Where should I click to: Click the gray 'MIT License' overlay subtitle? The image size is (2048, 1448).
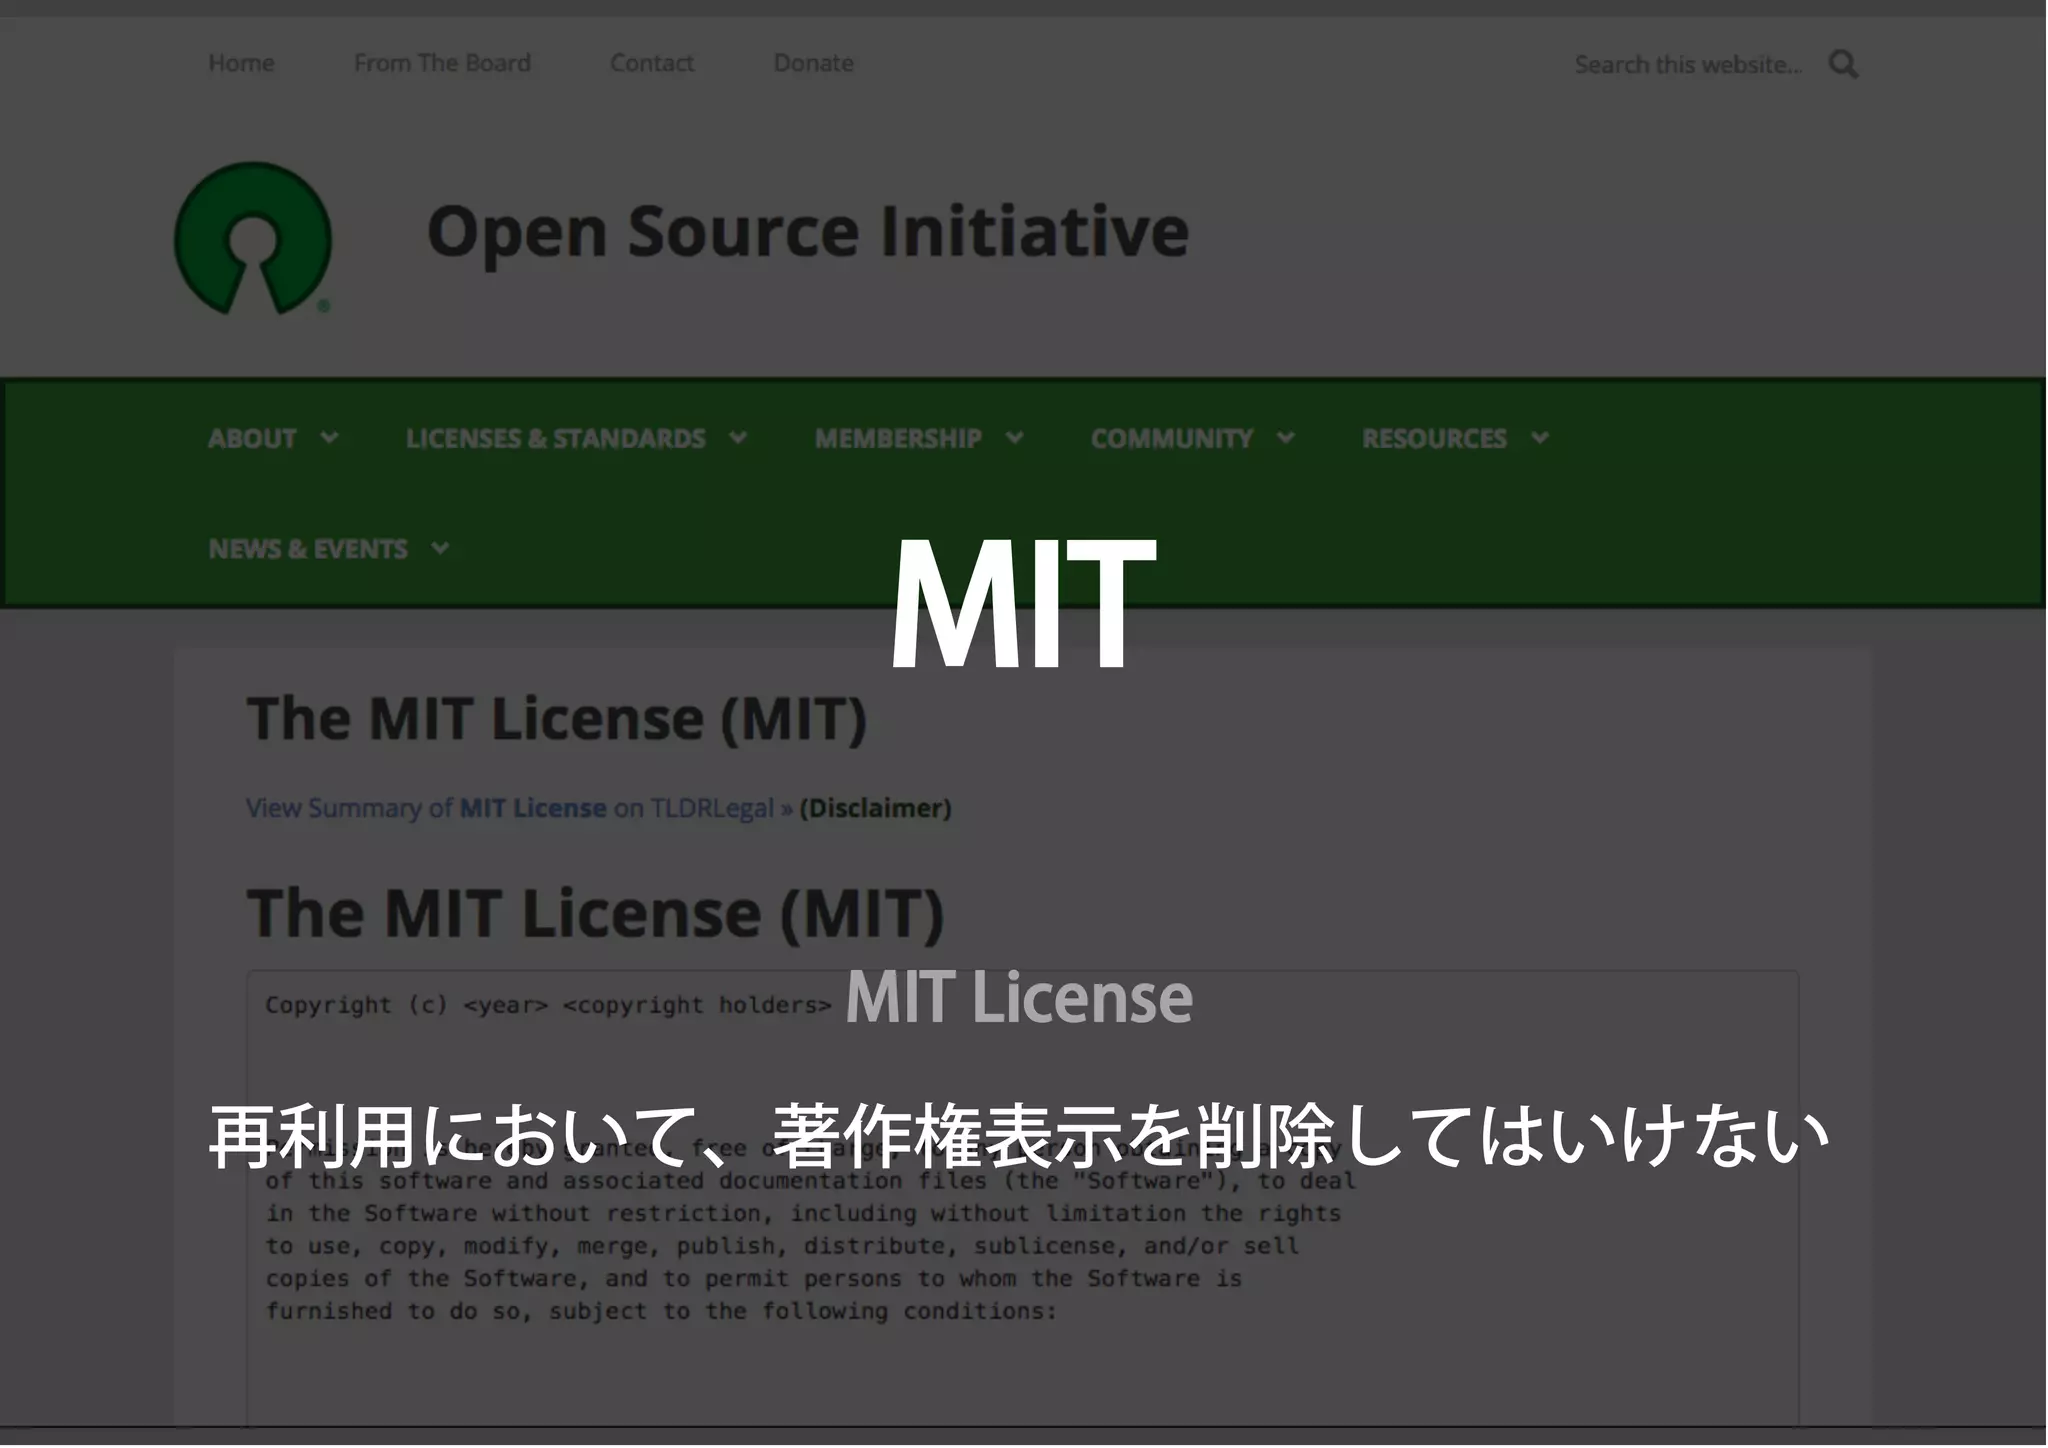point(1019,997)
